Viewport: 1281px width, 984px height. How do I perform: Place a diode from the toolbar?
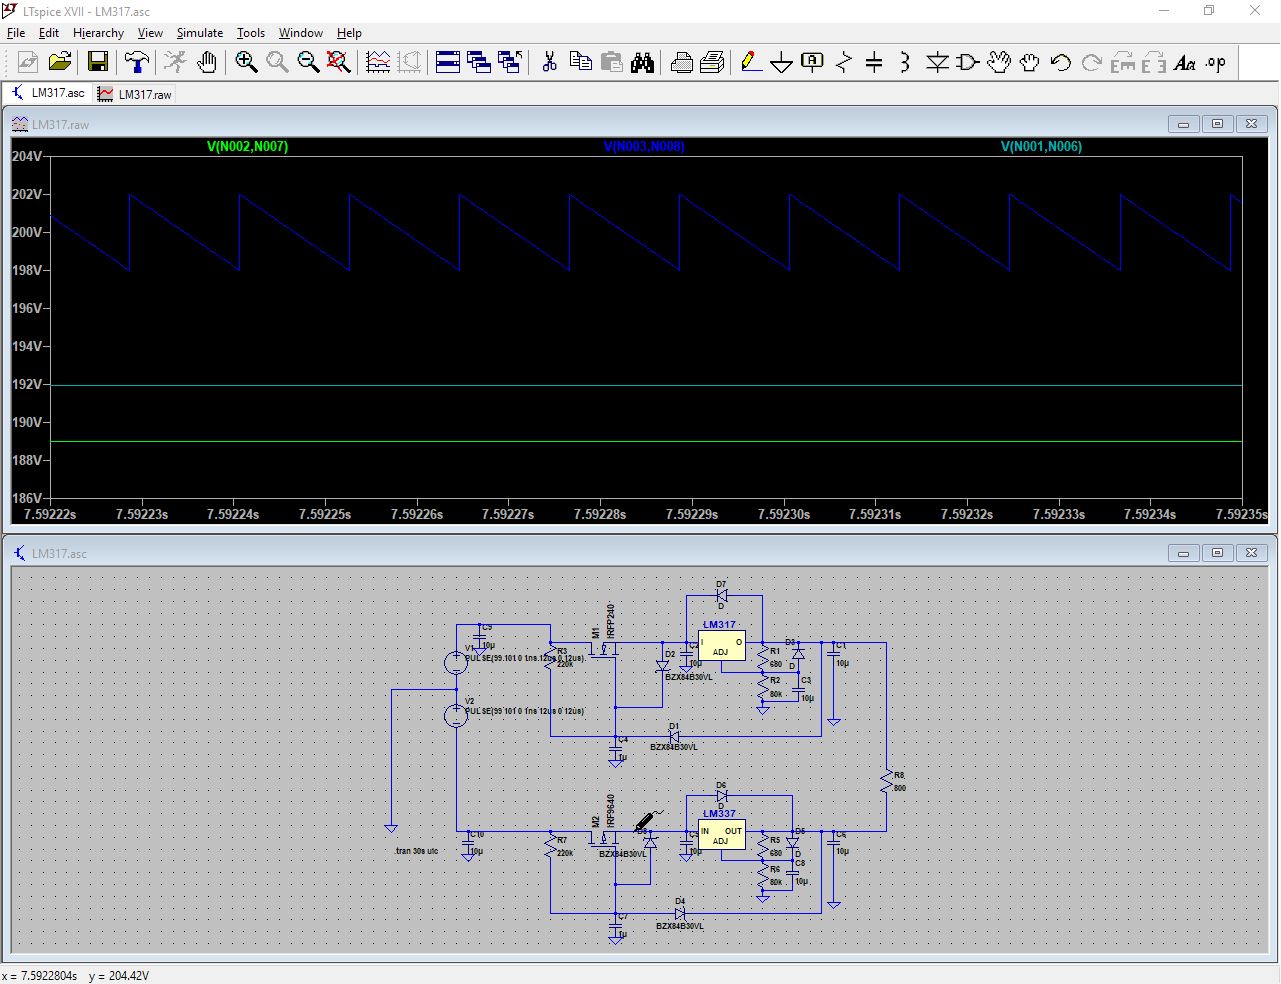click(x=937, y=63)
